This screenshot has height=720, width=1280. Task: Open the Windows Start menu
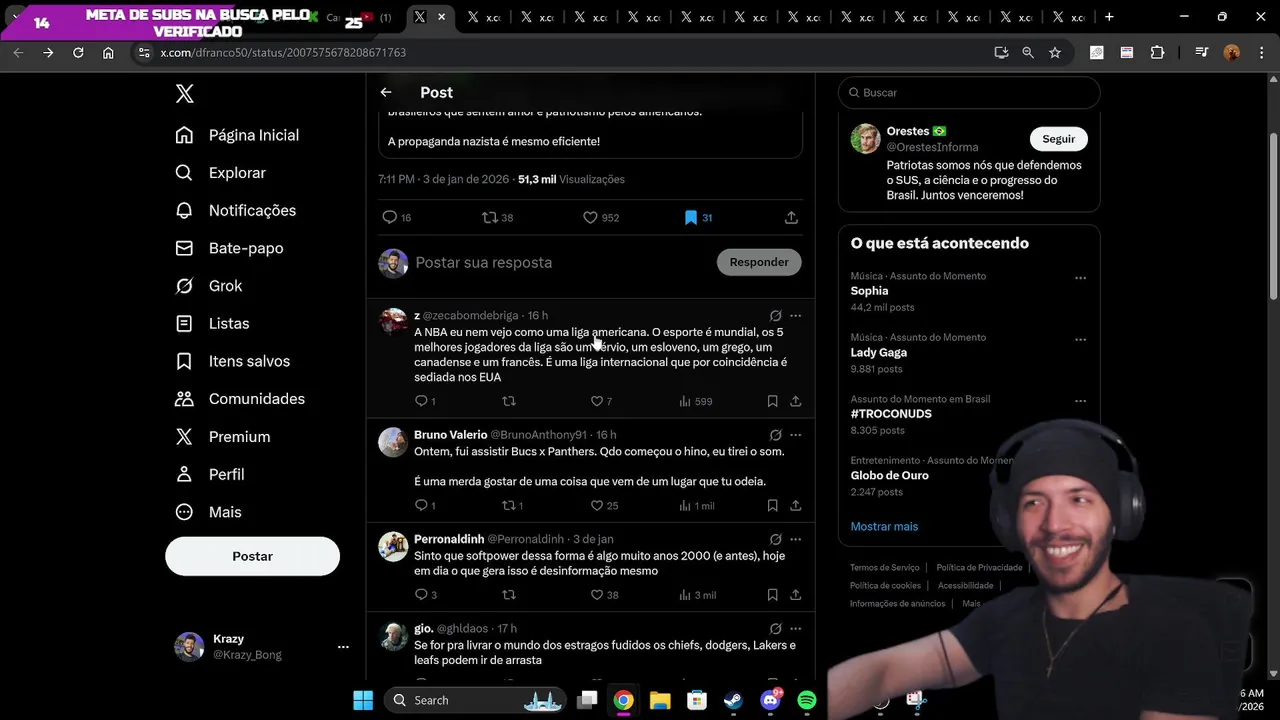[363, 700]
